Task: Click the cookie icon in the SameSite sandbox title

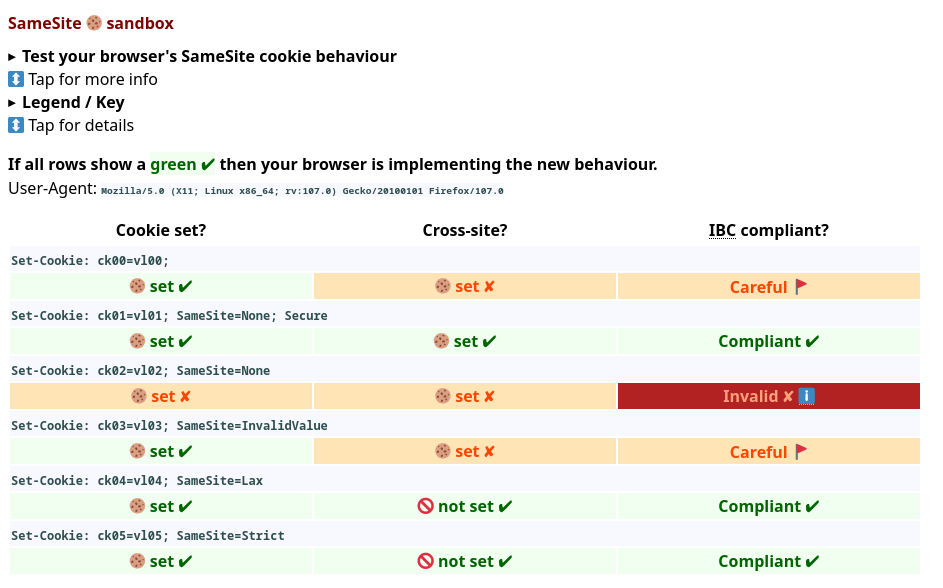Action: 92,22
